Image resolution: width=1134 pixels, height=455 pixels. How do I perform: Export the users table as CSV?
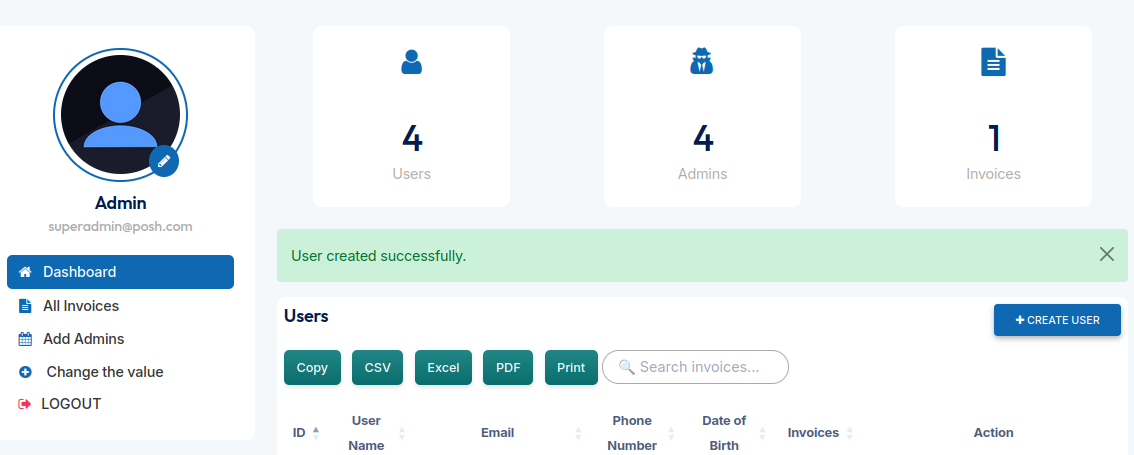pos(377,367)
